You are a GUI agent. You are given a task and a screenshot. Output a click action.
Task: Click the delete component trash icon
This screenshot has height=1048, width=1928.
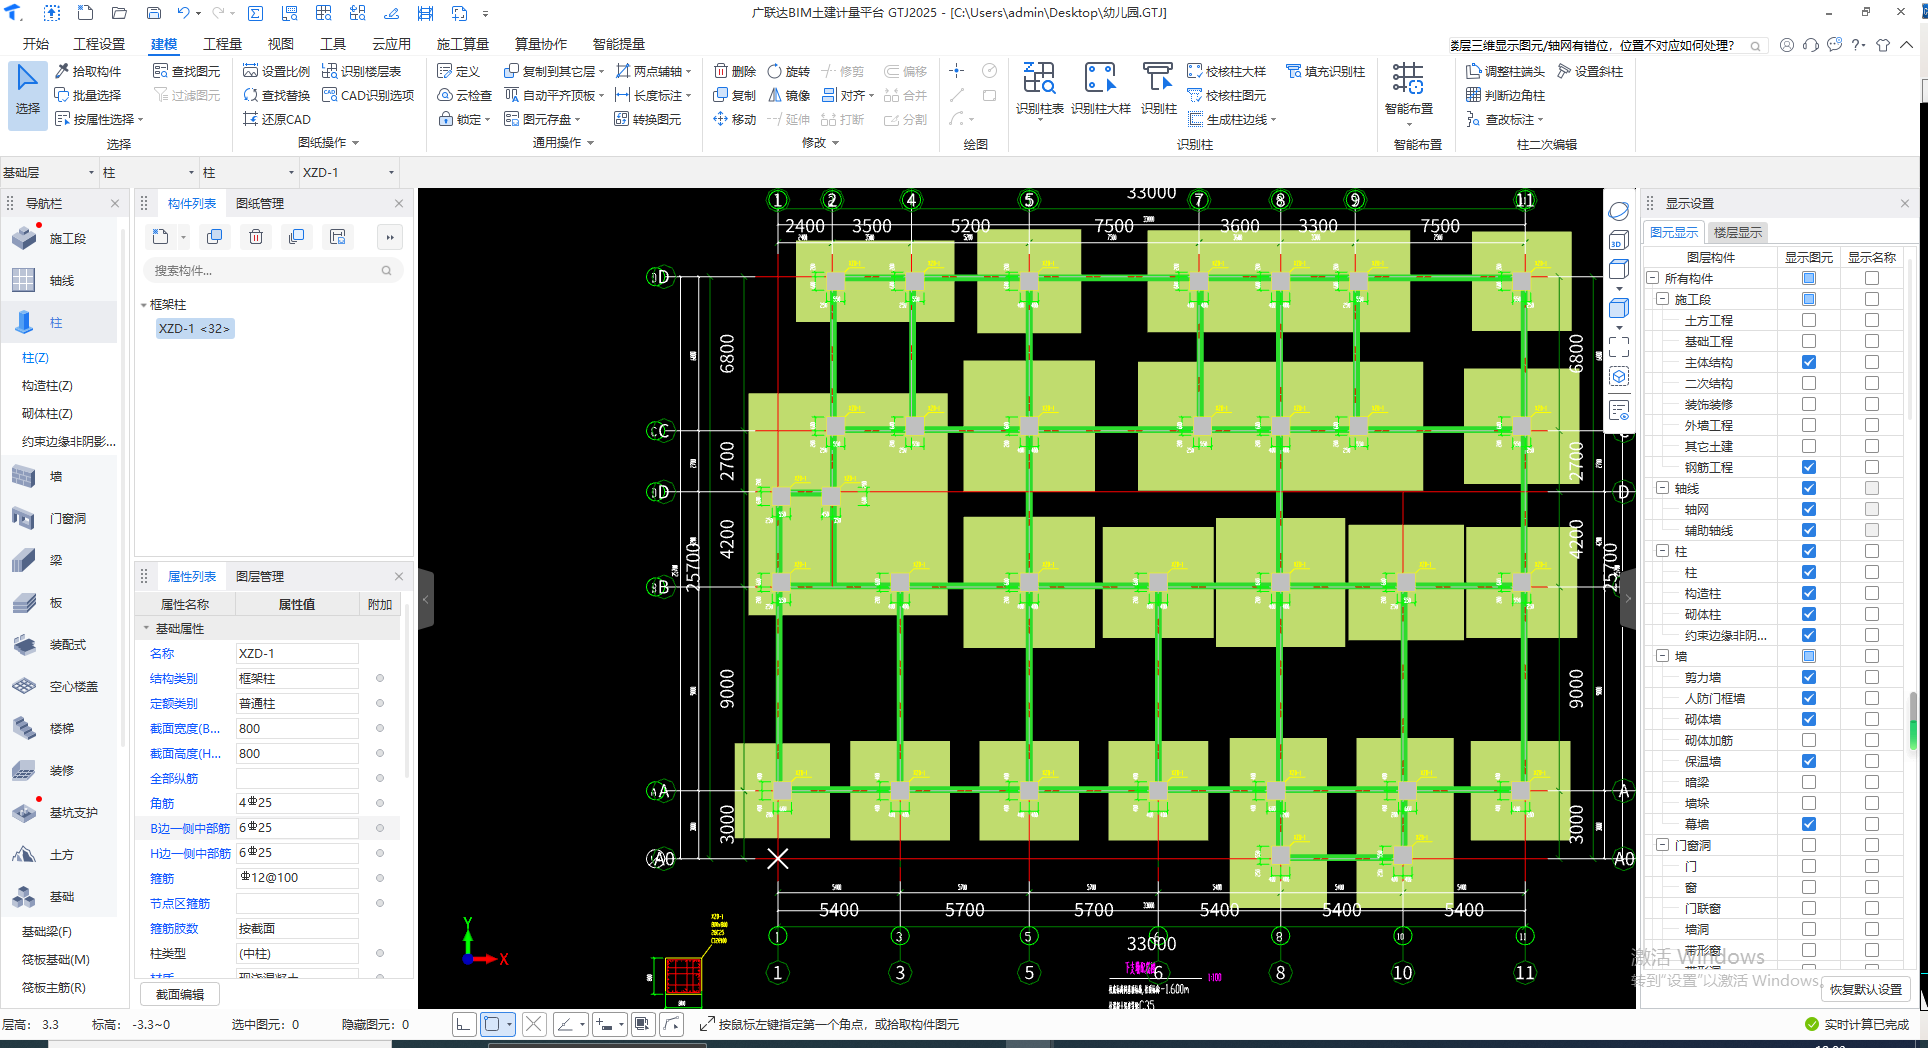coord(256,237)
